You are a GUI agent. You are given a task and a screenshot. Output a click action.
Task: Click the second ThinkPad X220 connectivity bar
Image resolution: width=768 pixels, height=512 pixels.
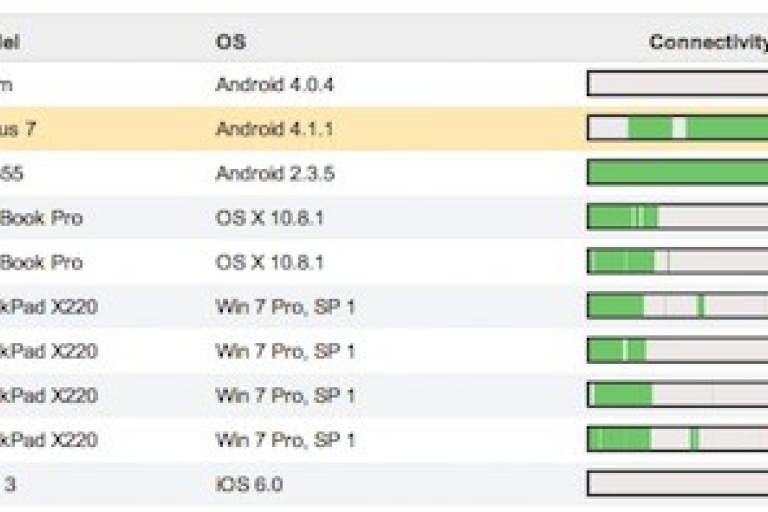[x=677, y=350]
